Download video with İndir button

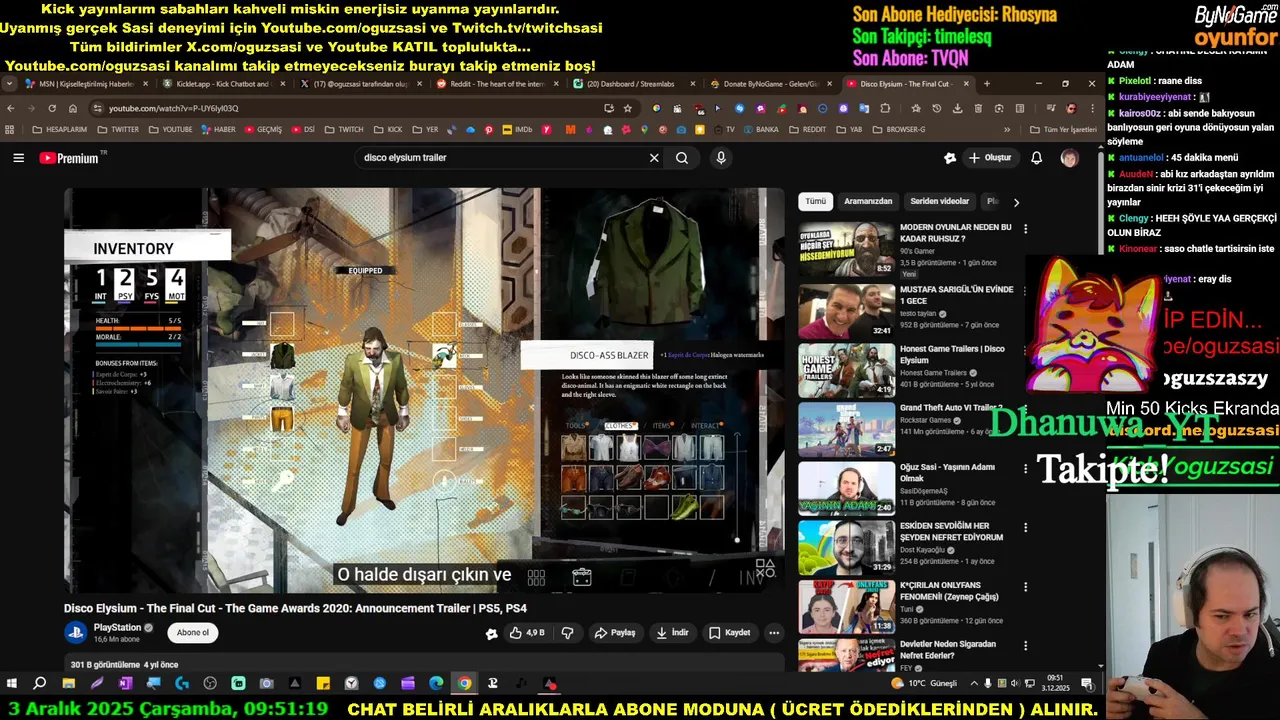tap(672, 633)
